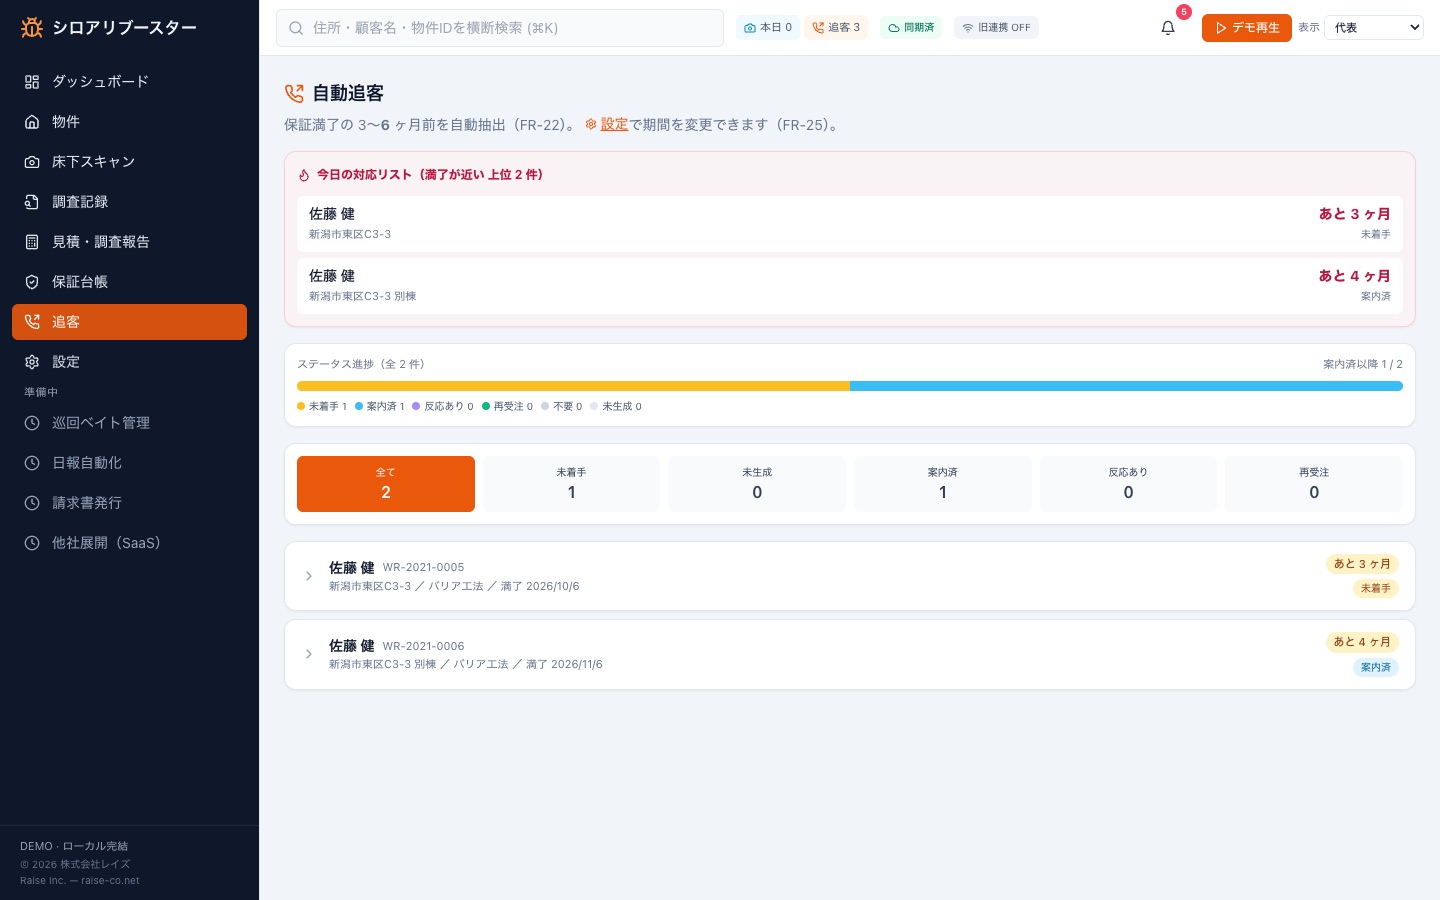Click the 物件 house icon

click(x=32, y=122)
